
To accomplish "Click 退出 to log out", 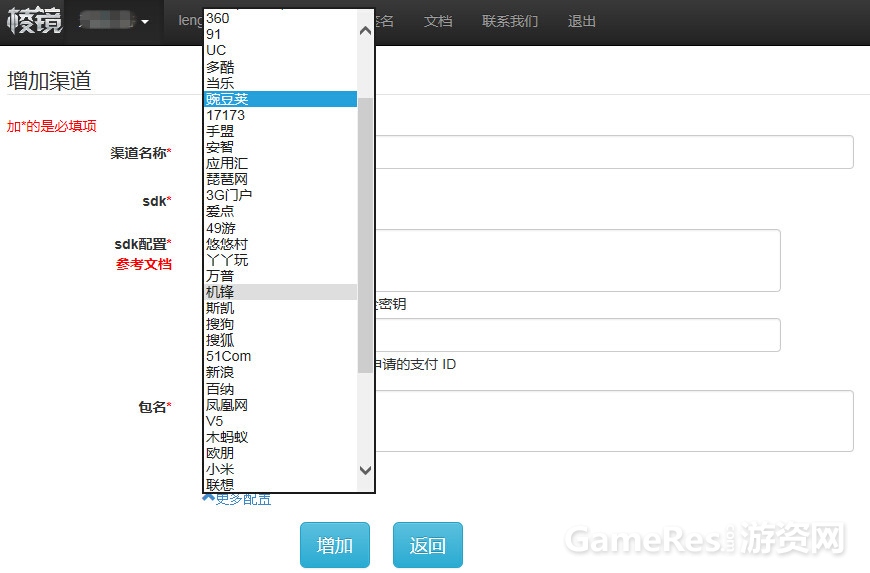I will pyautogui.click(x=581, y=22).
